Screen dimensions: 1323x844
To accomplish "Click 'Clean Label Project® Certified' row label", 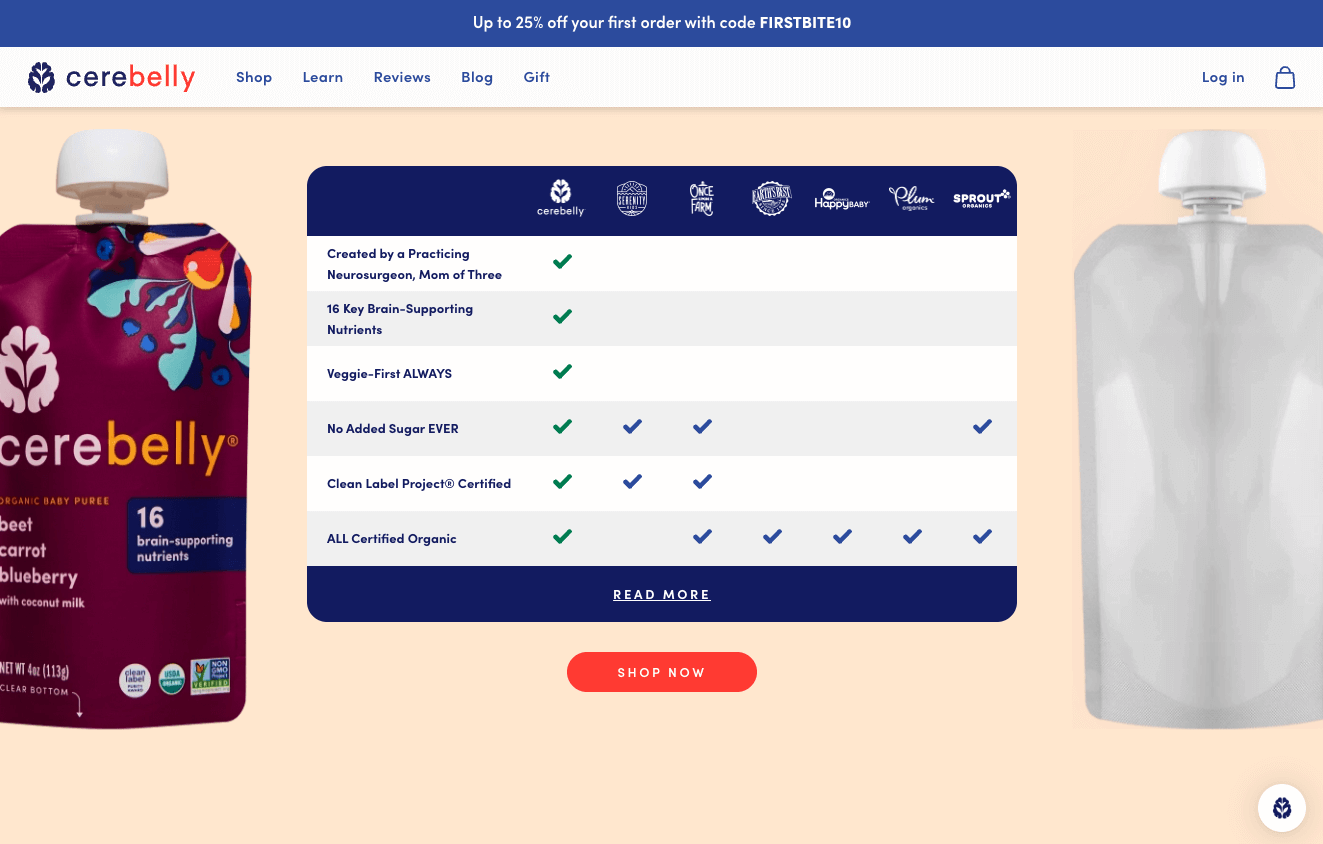I will pyautogui.click(x=419, y=484).
